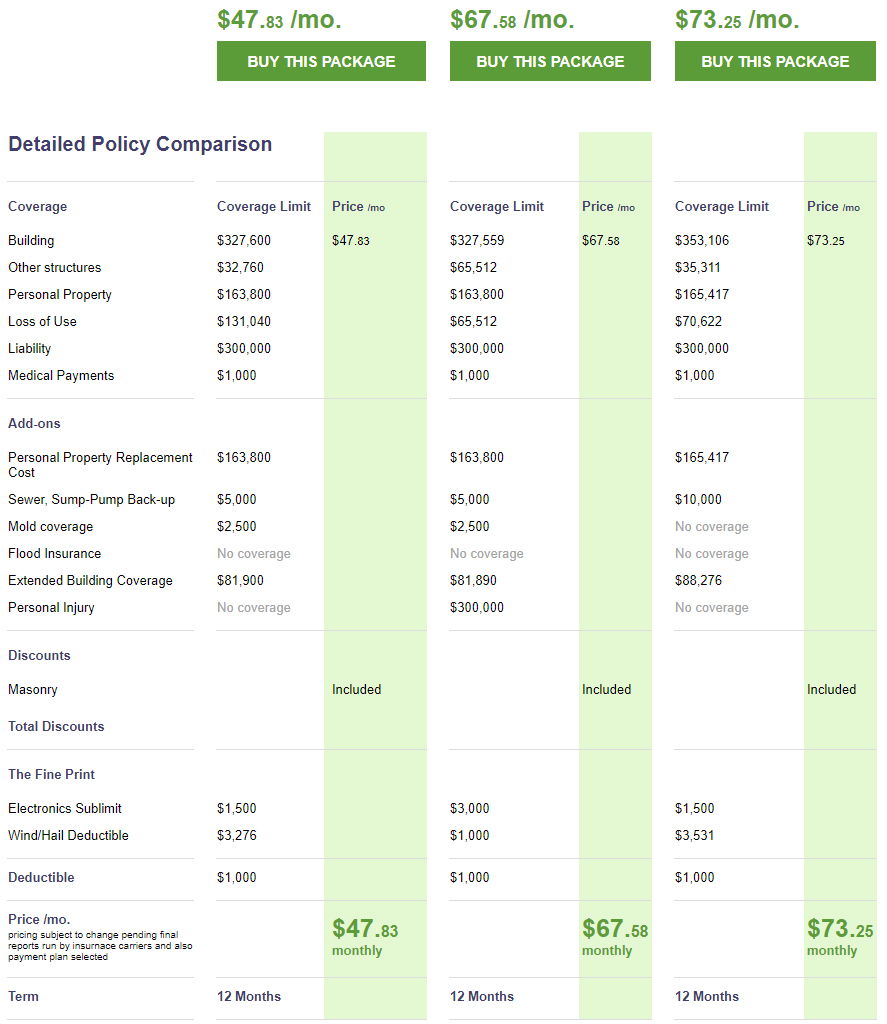Select the Electronics Sublimit row label

tap(65, 809)
